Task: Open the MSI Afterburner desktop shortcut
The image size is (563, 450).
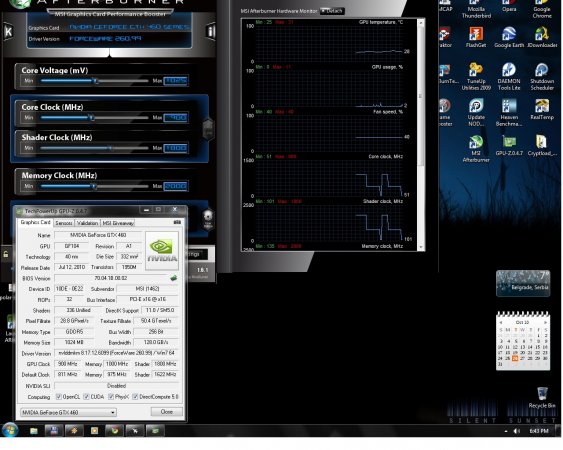Action: [476, 149]
